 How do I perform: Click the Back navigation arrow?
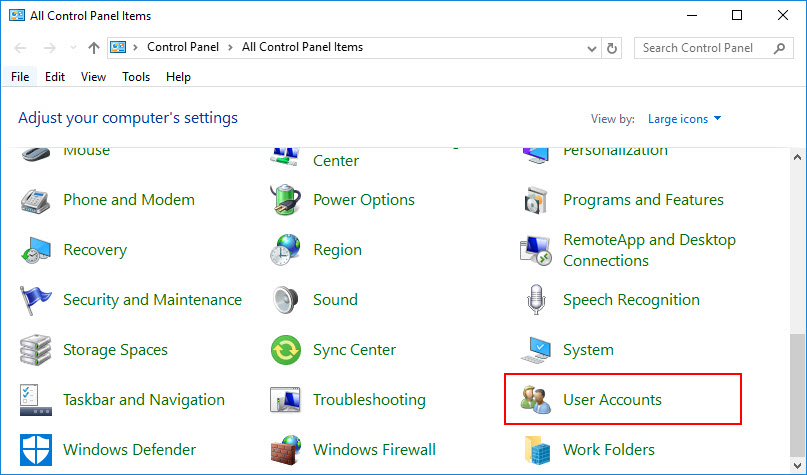20,48
